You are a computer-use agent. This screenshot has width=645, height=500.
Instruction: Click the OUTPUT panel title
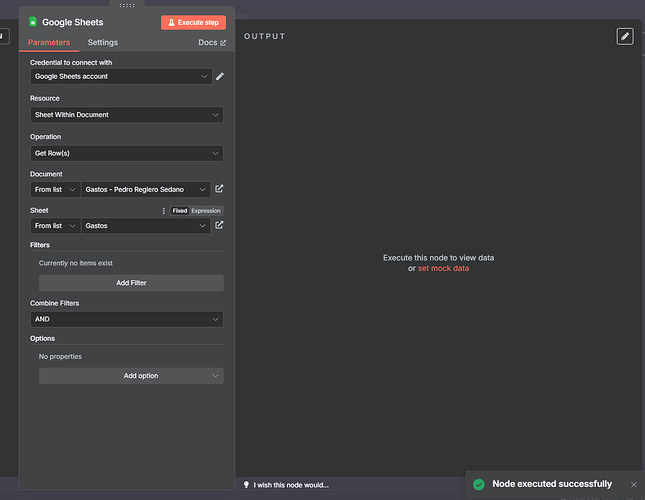pos(264,36)
